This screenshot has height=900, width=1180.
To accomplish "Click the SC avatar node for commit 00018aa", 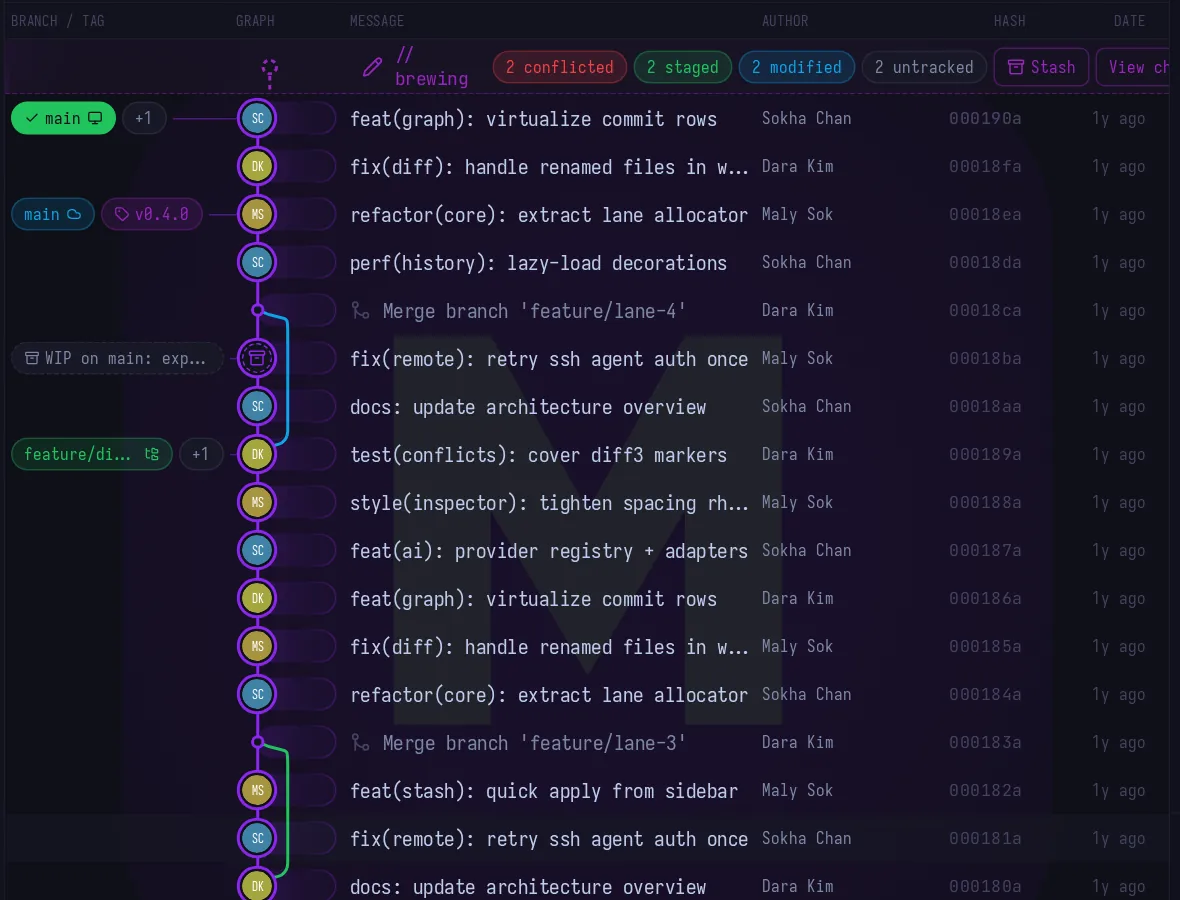I will pos(257,406).
